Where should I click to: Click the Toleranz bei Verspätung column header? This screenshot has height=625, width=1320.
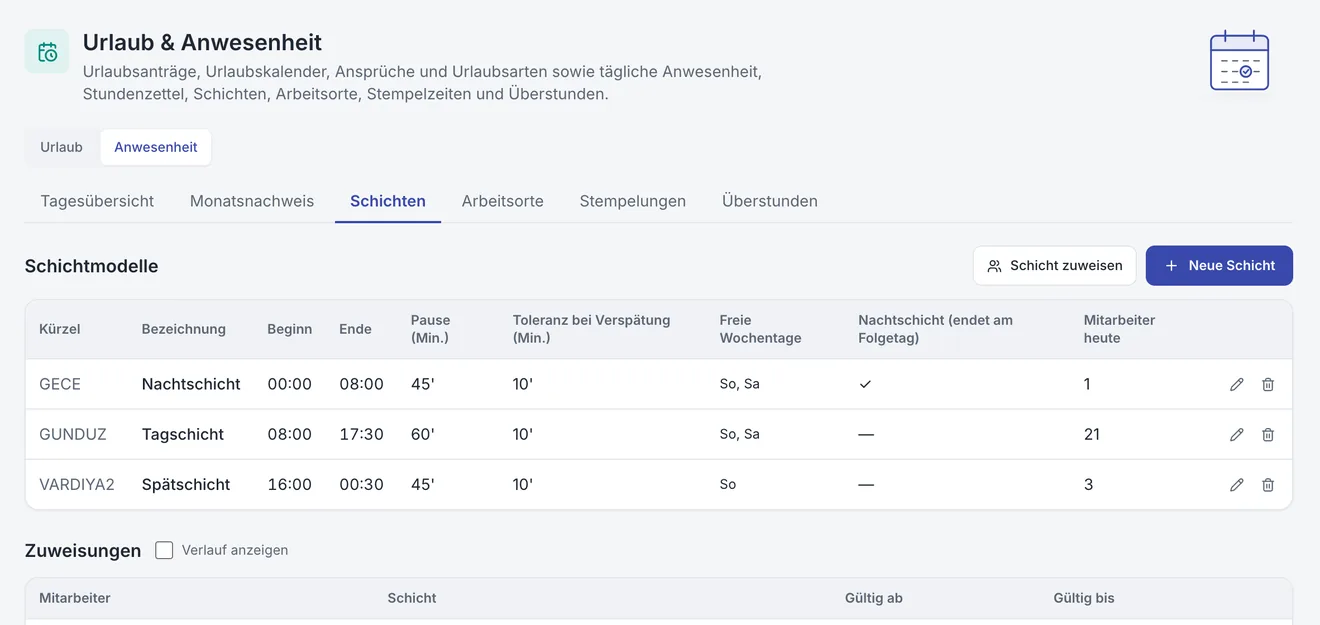(x=592, y=329)
